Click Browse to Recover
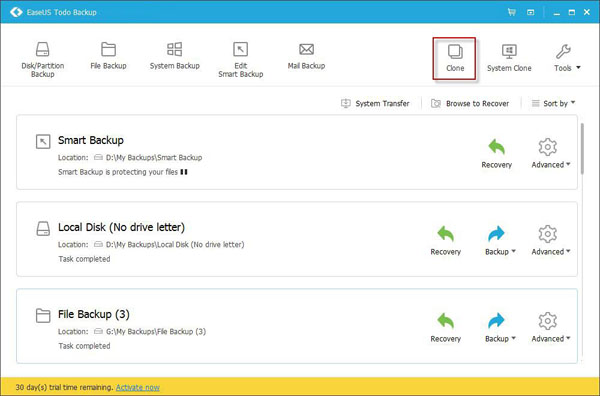The width and height of the screenshot is (600, 396). [x=470, y=103]
